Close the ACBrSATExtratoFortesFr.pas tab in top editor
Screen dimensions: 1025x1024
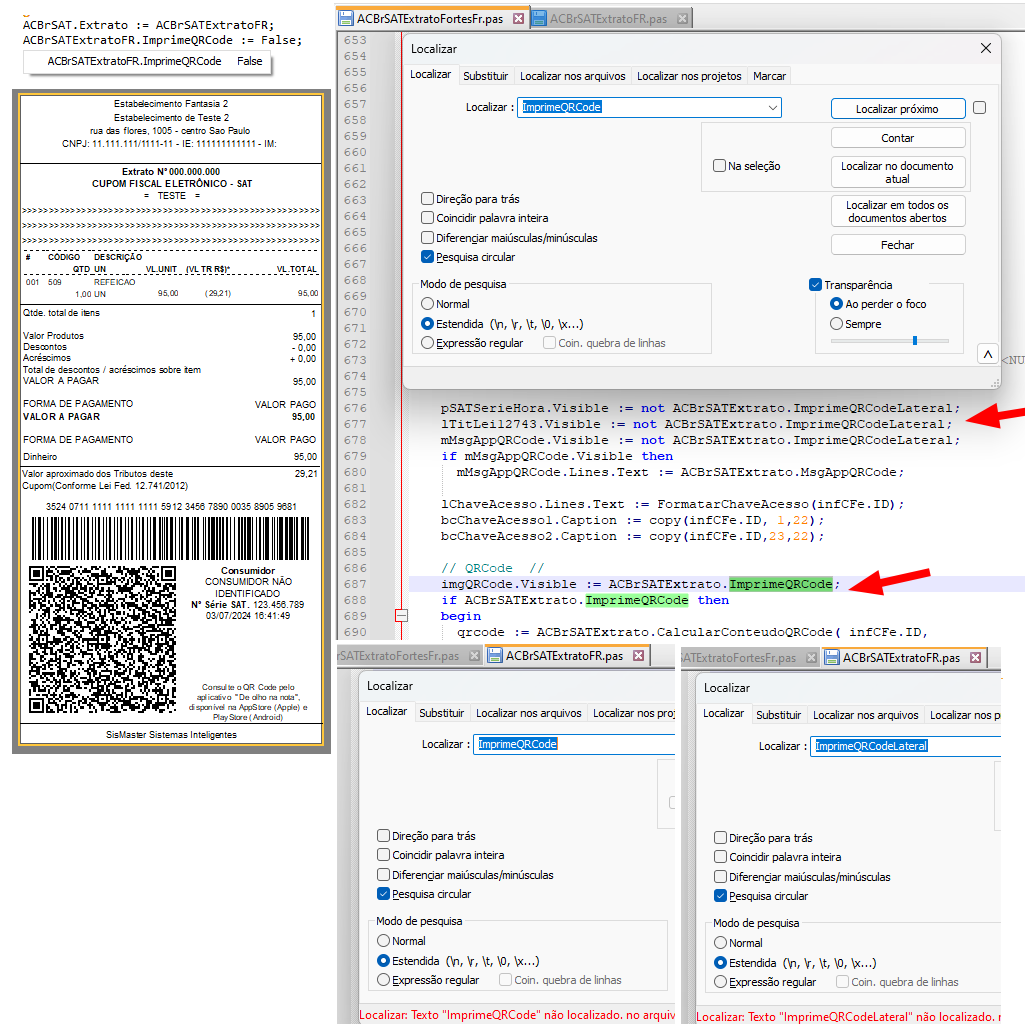point(518,18)
